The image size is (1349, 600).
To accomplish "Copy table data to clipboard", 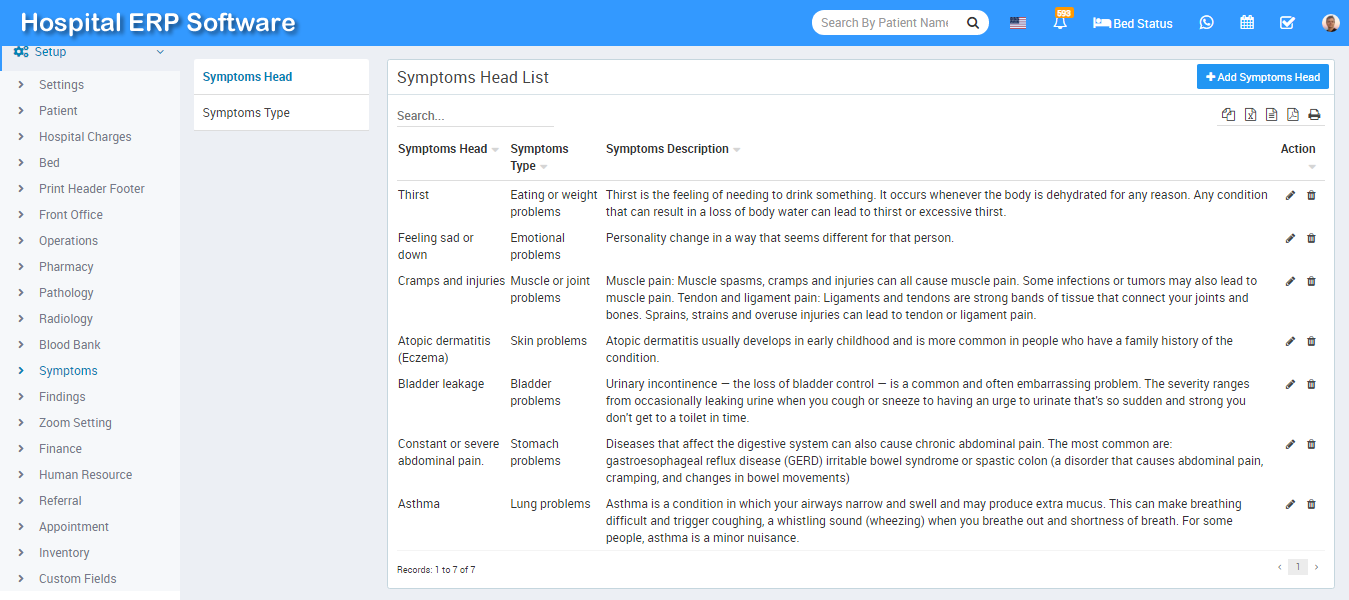I will [x=1228, y=115].
